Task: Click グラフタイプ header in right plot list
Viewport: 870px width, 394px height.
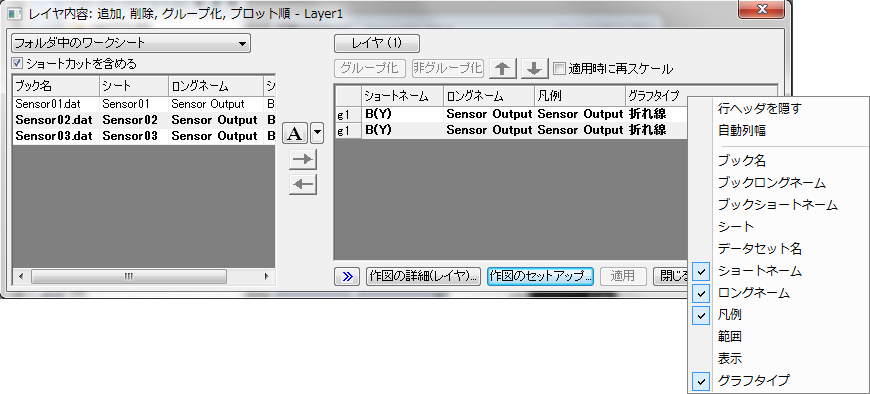Action: click(656, 96)
